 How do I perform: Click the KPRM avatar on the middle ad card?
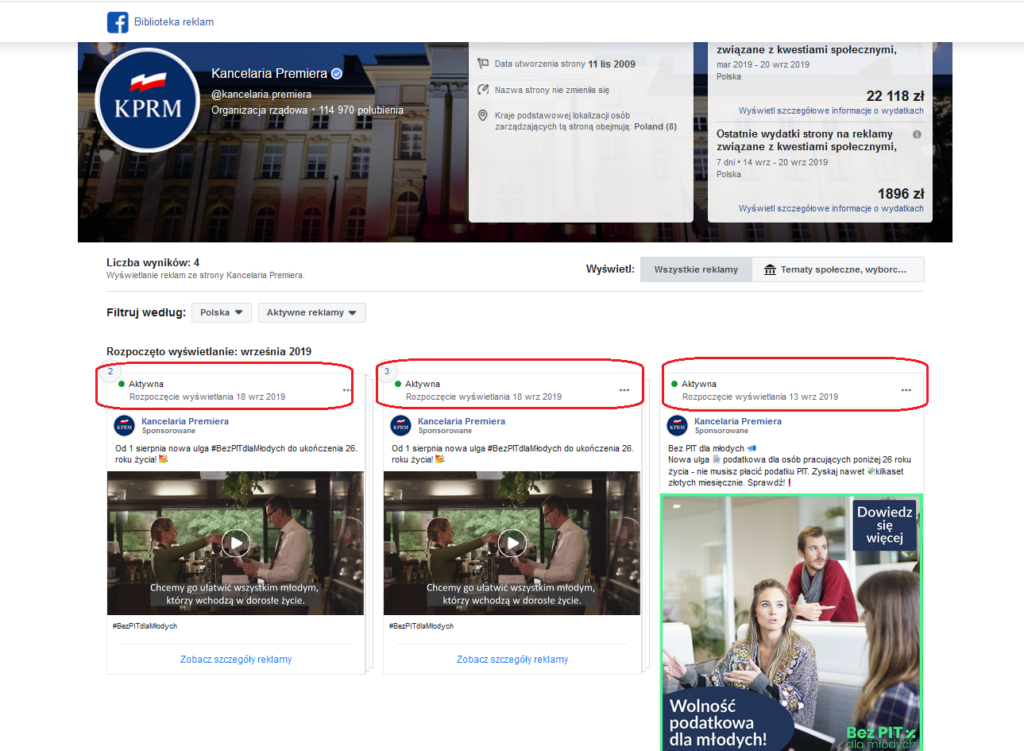400,426
